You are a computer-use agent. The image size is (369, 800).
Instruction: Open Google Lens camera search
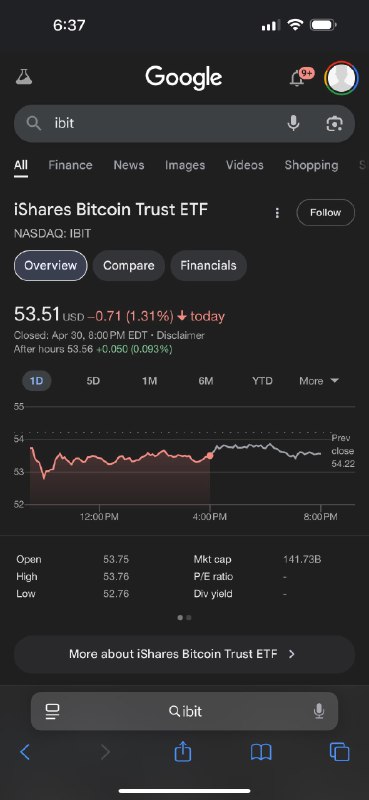click(x=334, y=123)
